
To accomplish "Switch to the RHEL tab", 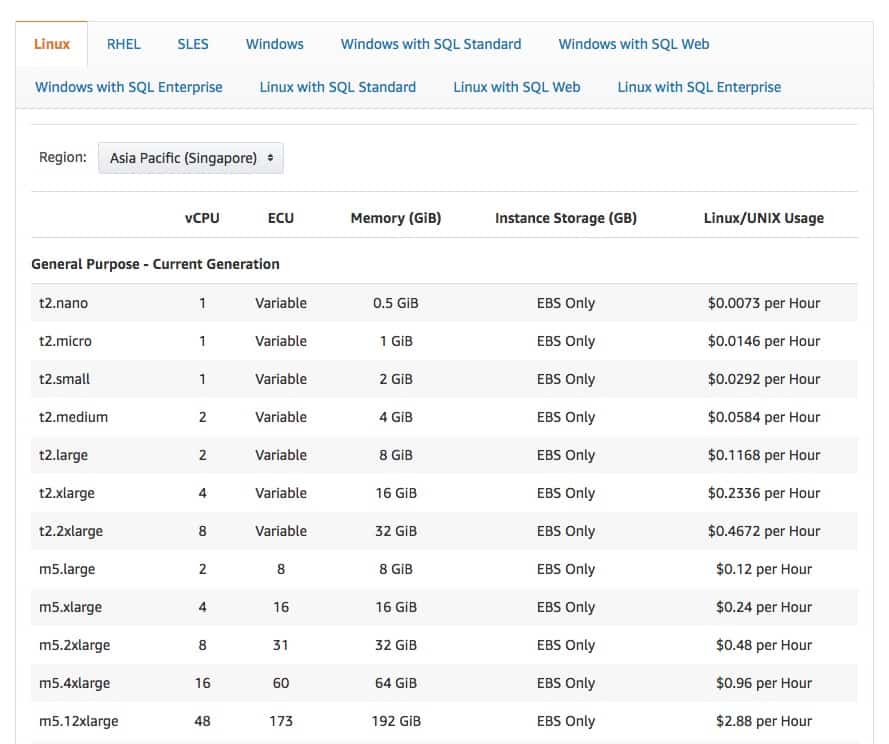I will pos(124,44).
